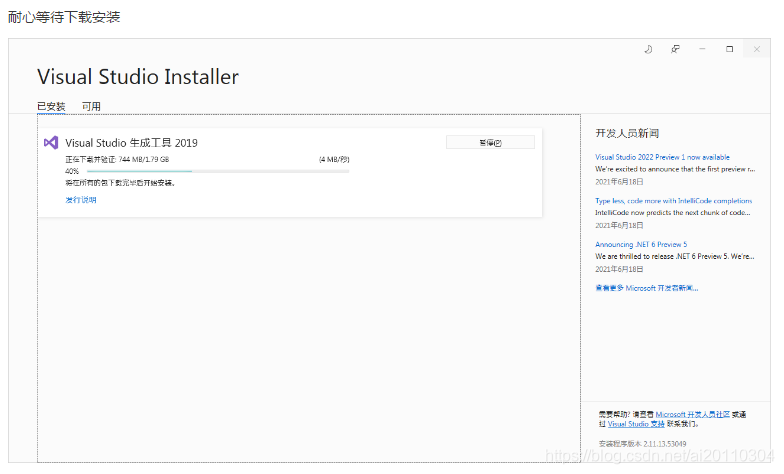
Task: Click 'We are thrilled to release' news summary
Action: [674, 256]
